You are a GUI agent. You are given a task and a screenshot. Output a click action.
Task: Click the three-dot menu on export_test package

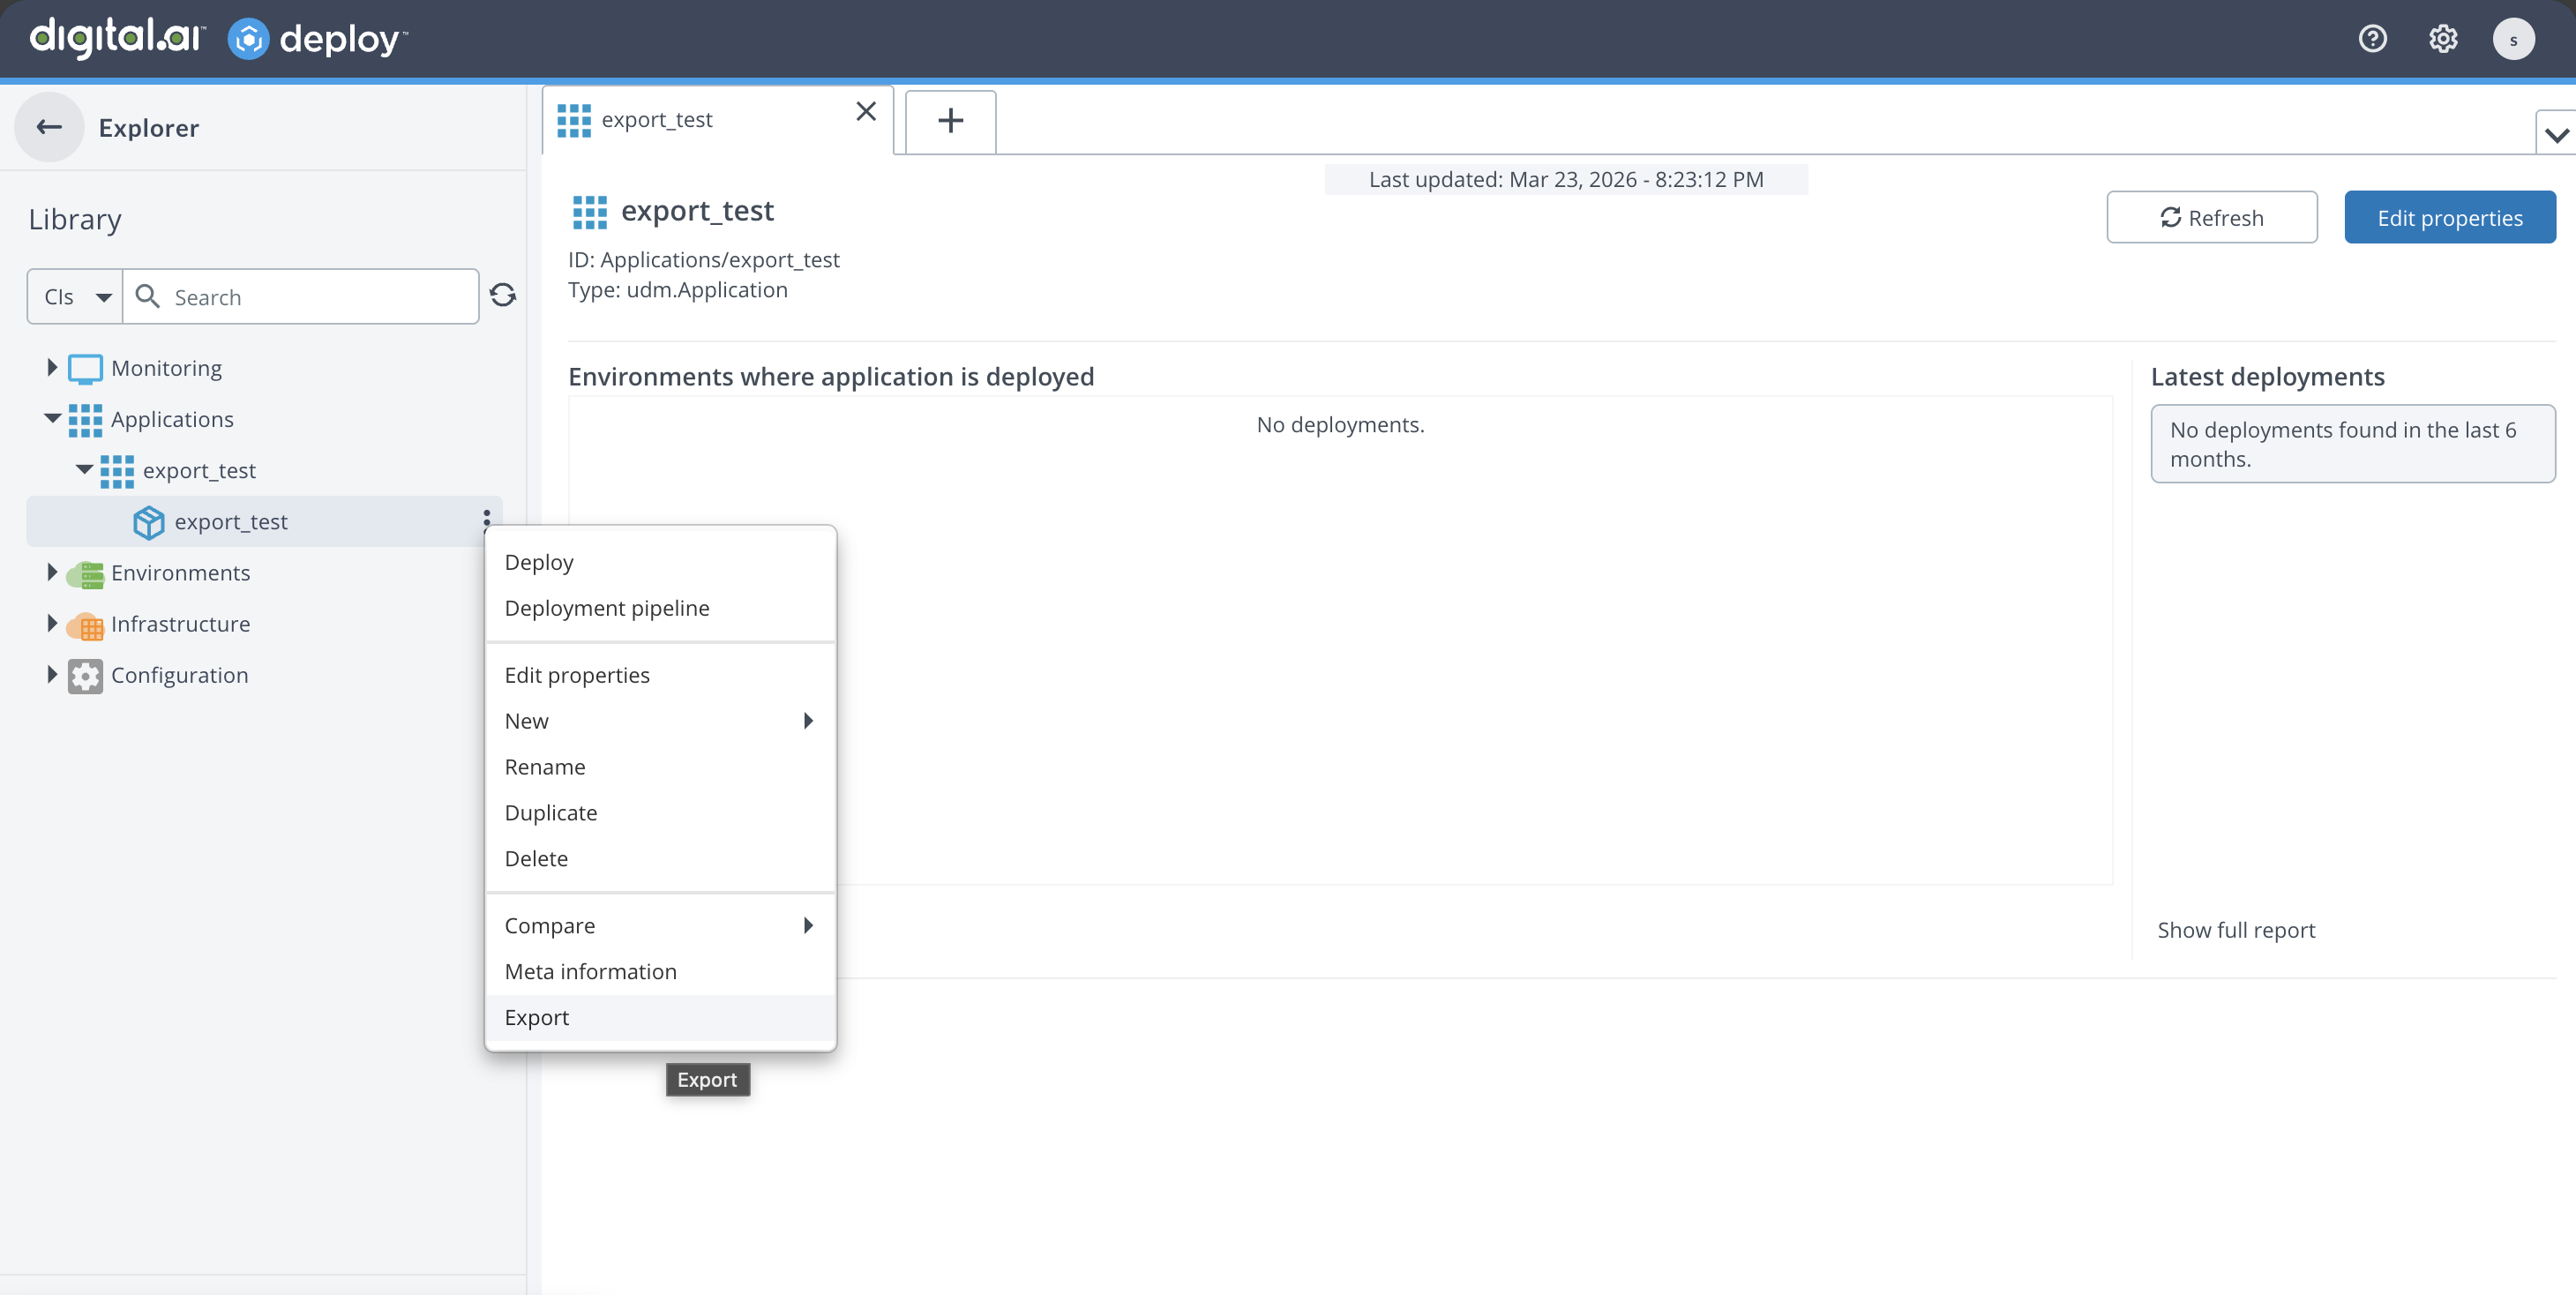(486, 517)
